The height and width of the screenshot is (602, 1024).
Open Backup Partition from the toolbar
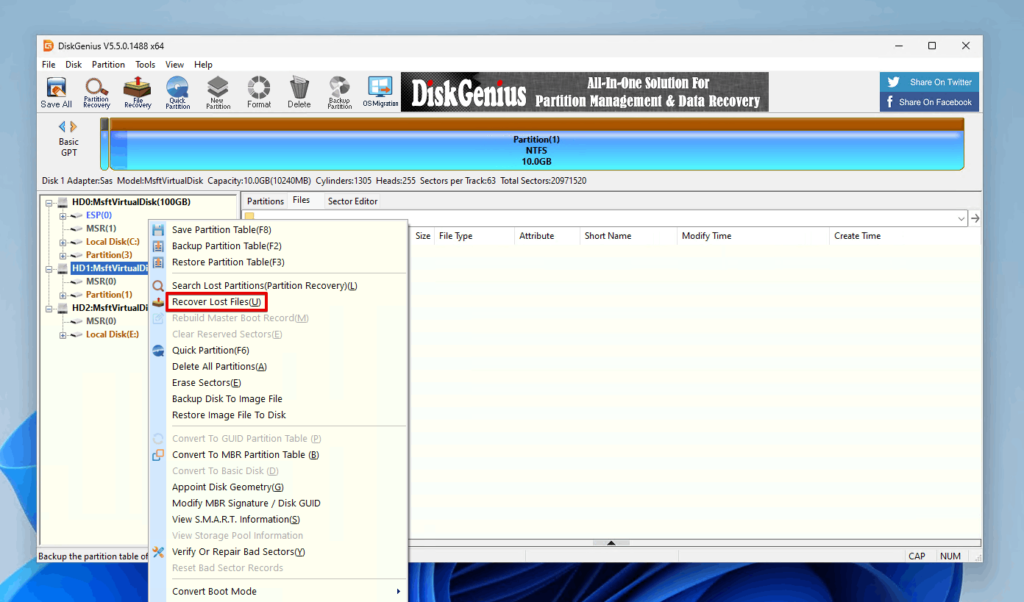coord(339,91)
